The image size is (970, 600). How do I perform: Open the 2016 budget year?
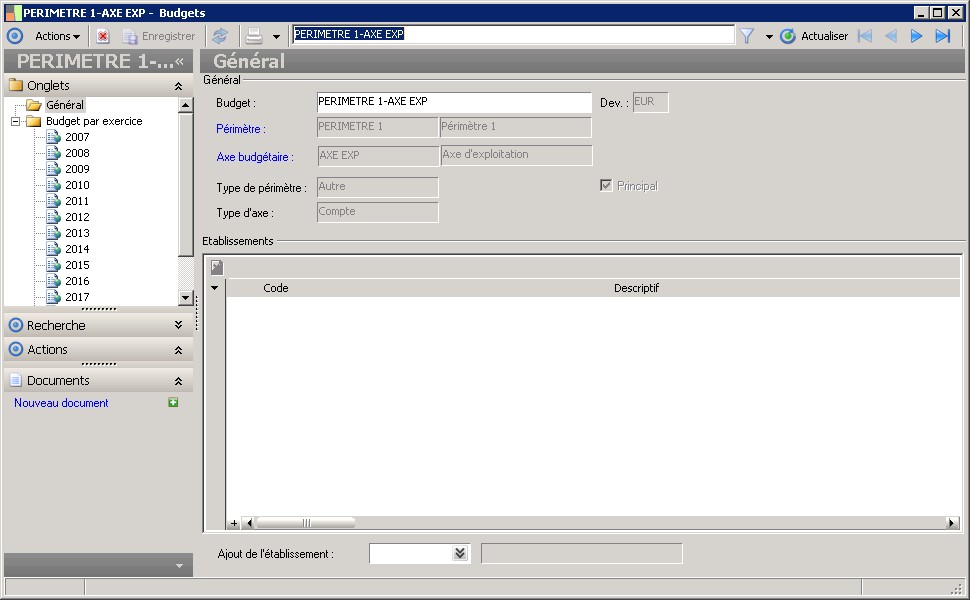77,281
